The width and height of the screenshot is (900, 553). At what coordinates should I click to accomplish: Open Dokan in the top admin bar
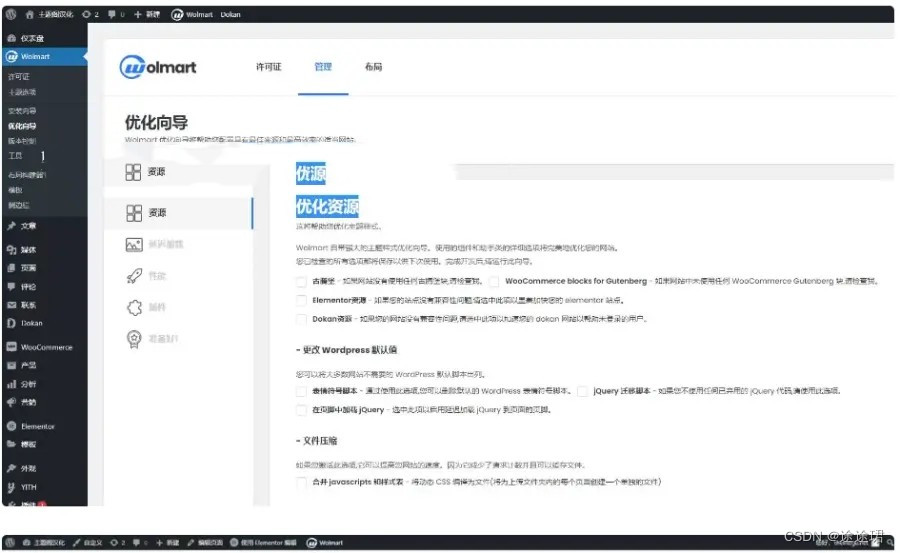pos(230,14)
